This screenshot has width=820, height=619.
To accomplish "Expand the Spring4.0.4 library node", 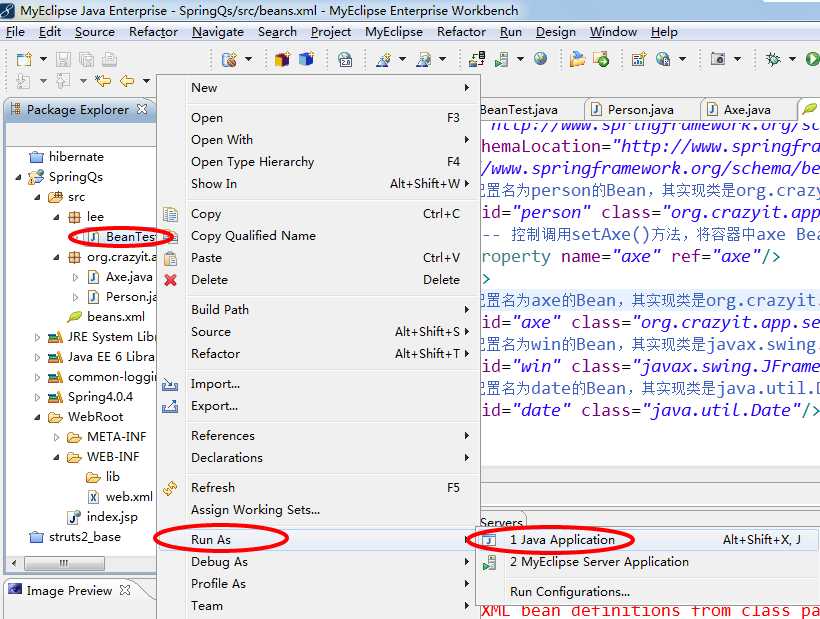I will [37, 397].
